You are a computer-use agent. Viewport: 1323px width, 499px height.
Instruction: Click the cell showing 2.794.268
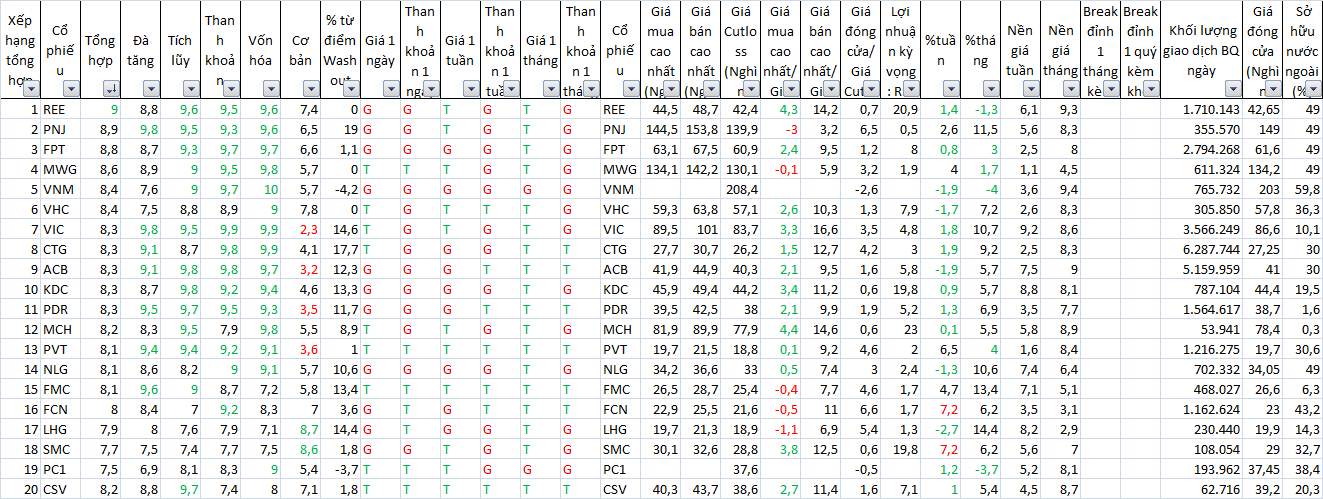click(x=1201, y=149)
